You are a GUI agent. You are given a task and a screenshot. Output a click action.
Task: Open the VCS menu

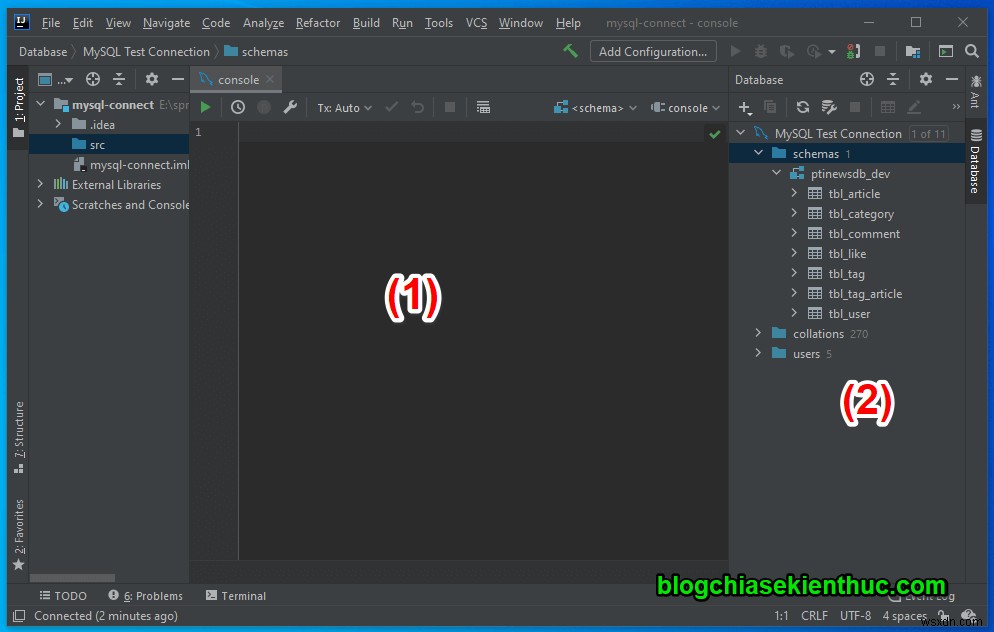pyautogui.click(x=476, y=23)
